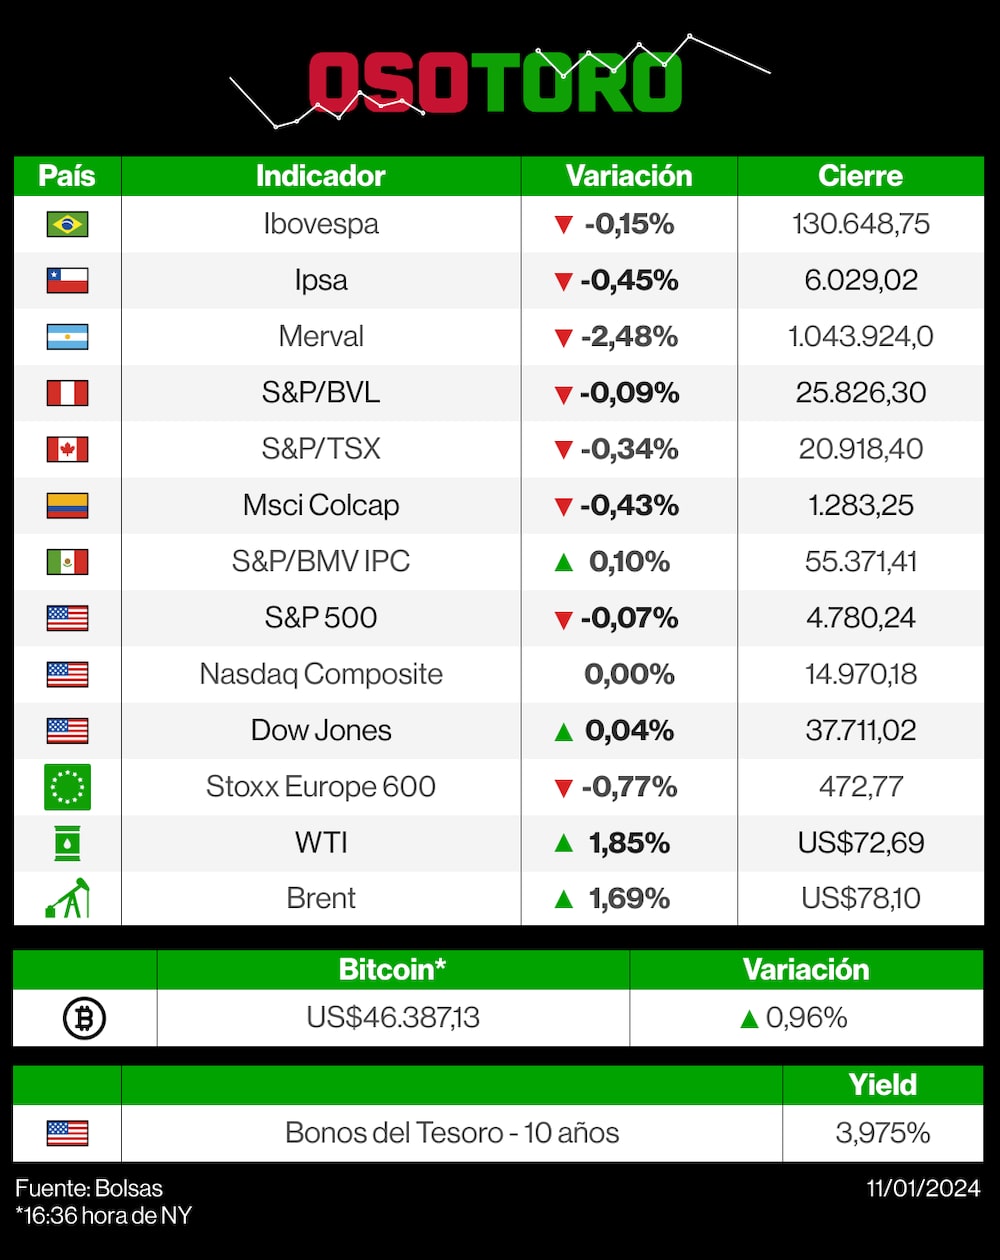
Task: Select the País column header
Action: 67,176
